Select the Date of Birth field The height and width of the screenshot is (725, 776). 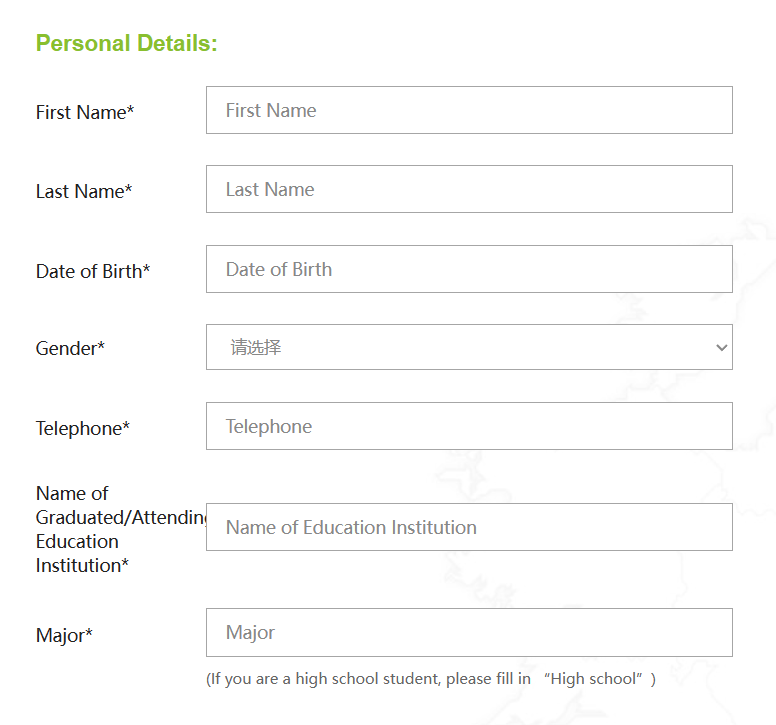[x=469, y=269]
